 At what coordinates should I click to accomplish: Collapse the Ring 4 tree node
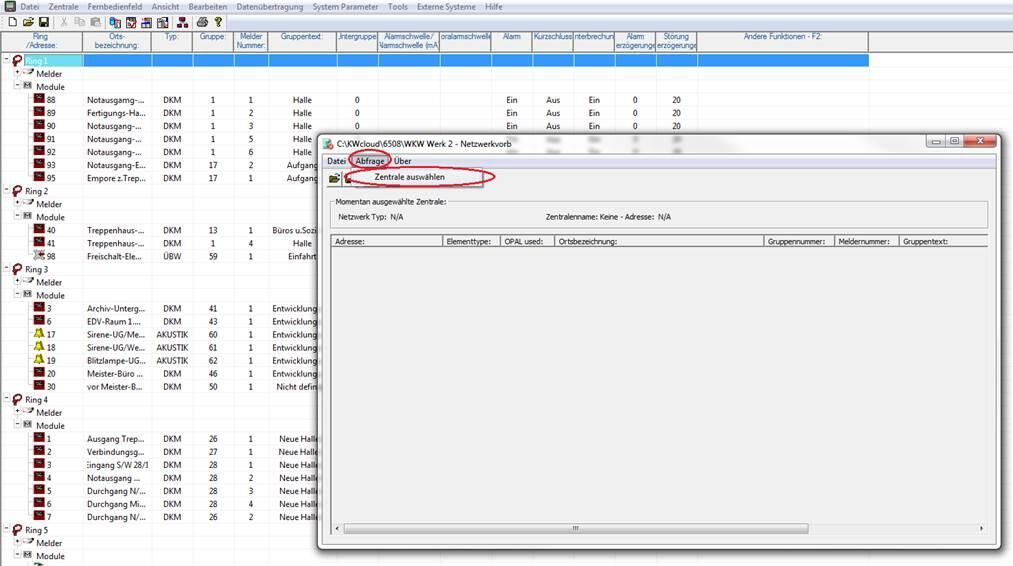tap(6, 399)
